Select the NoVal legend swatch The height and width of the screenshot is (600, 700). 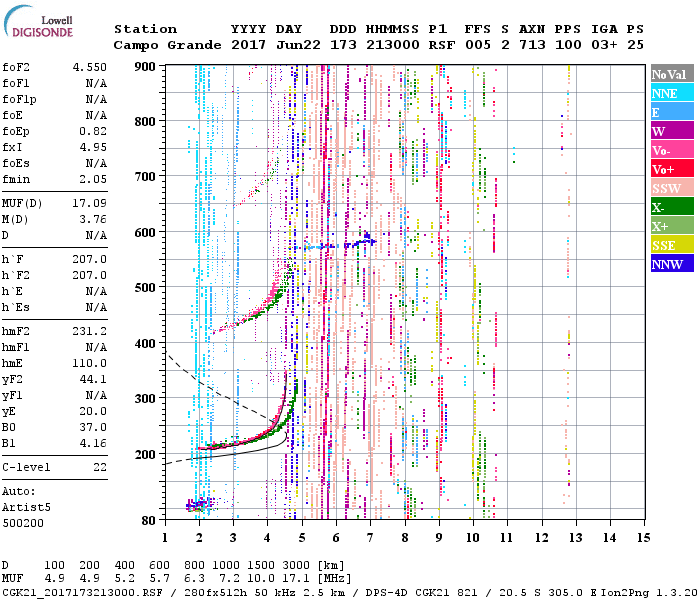tap(671, 74)
